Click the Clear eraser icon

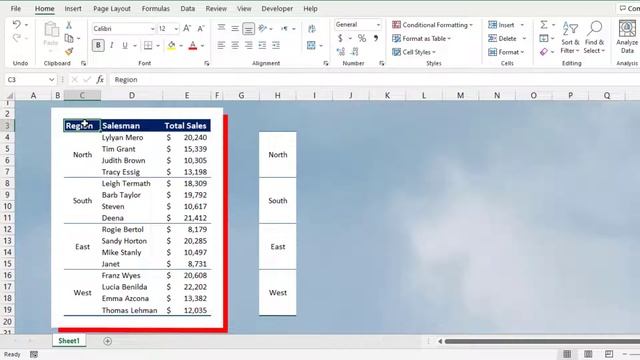coord(544,52)
